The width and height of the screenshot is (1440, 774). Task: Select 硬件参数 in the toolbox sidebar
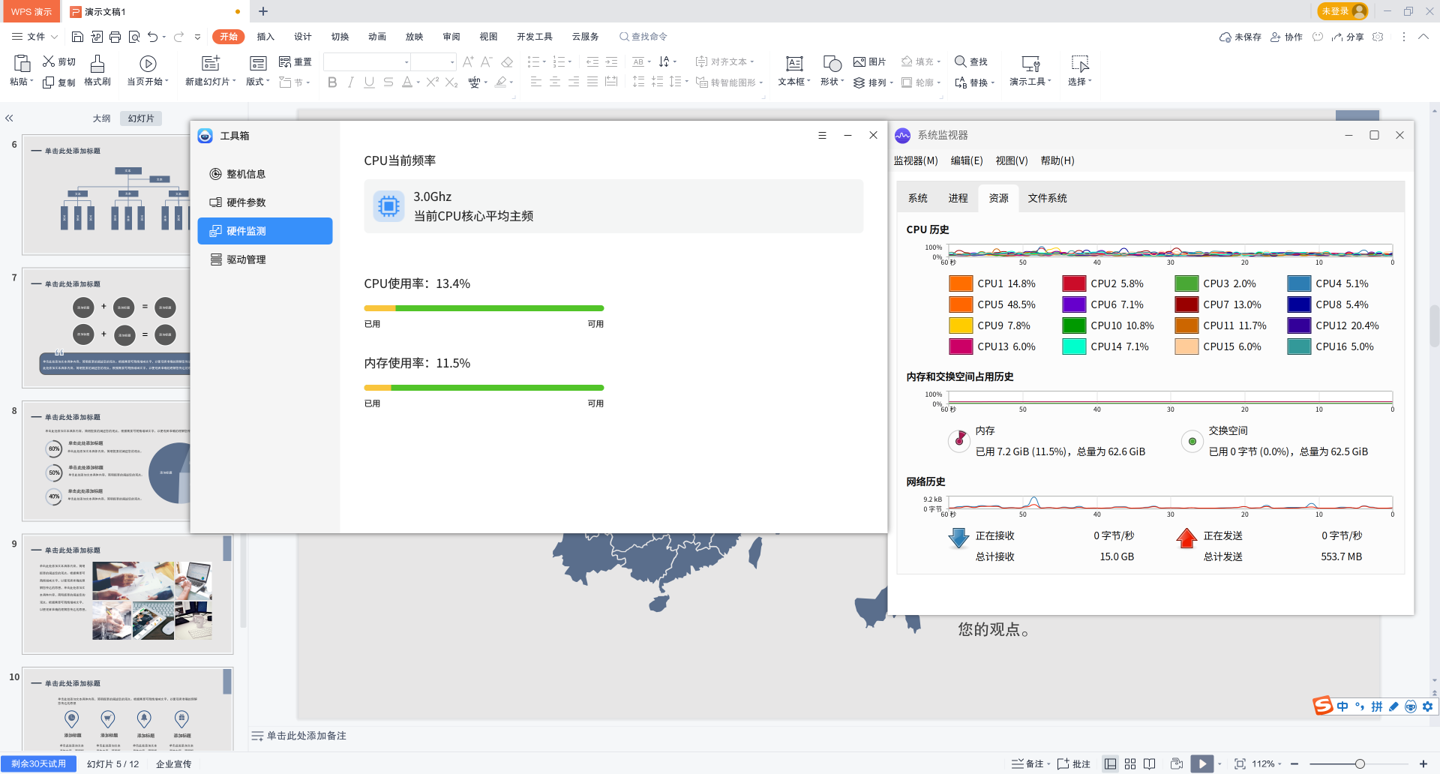pos(246,202)
